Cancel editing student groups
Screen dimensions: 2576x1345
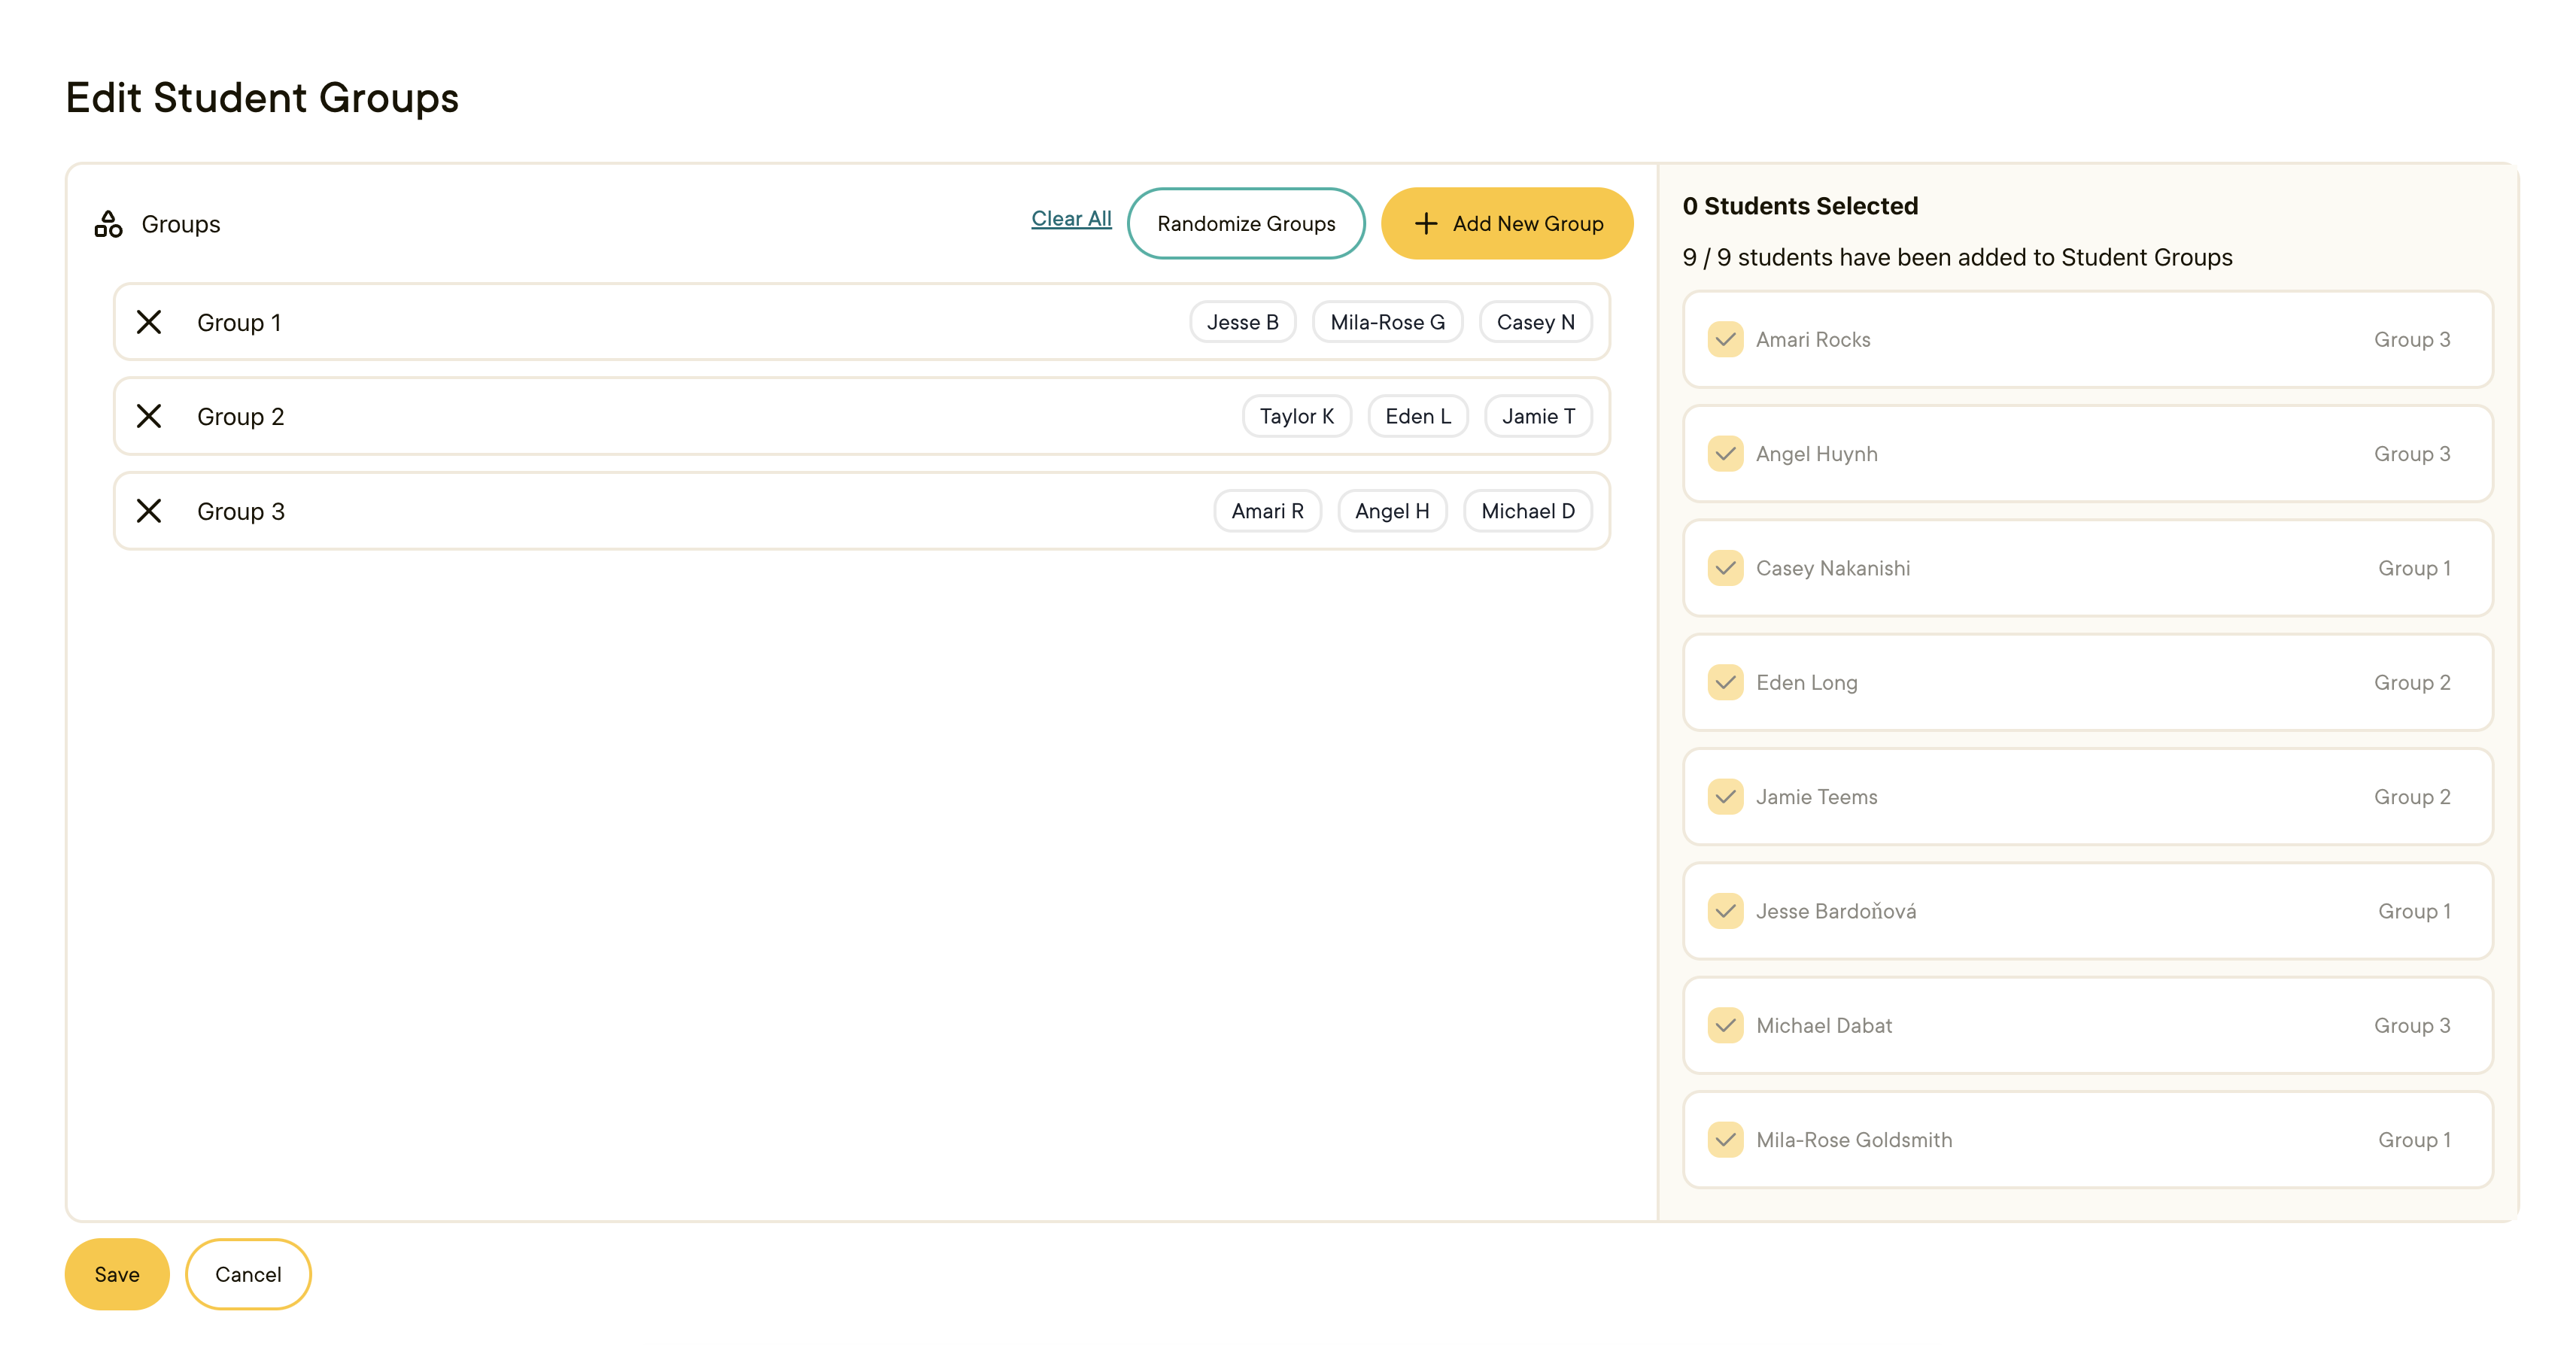coord(247,1274)
